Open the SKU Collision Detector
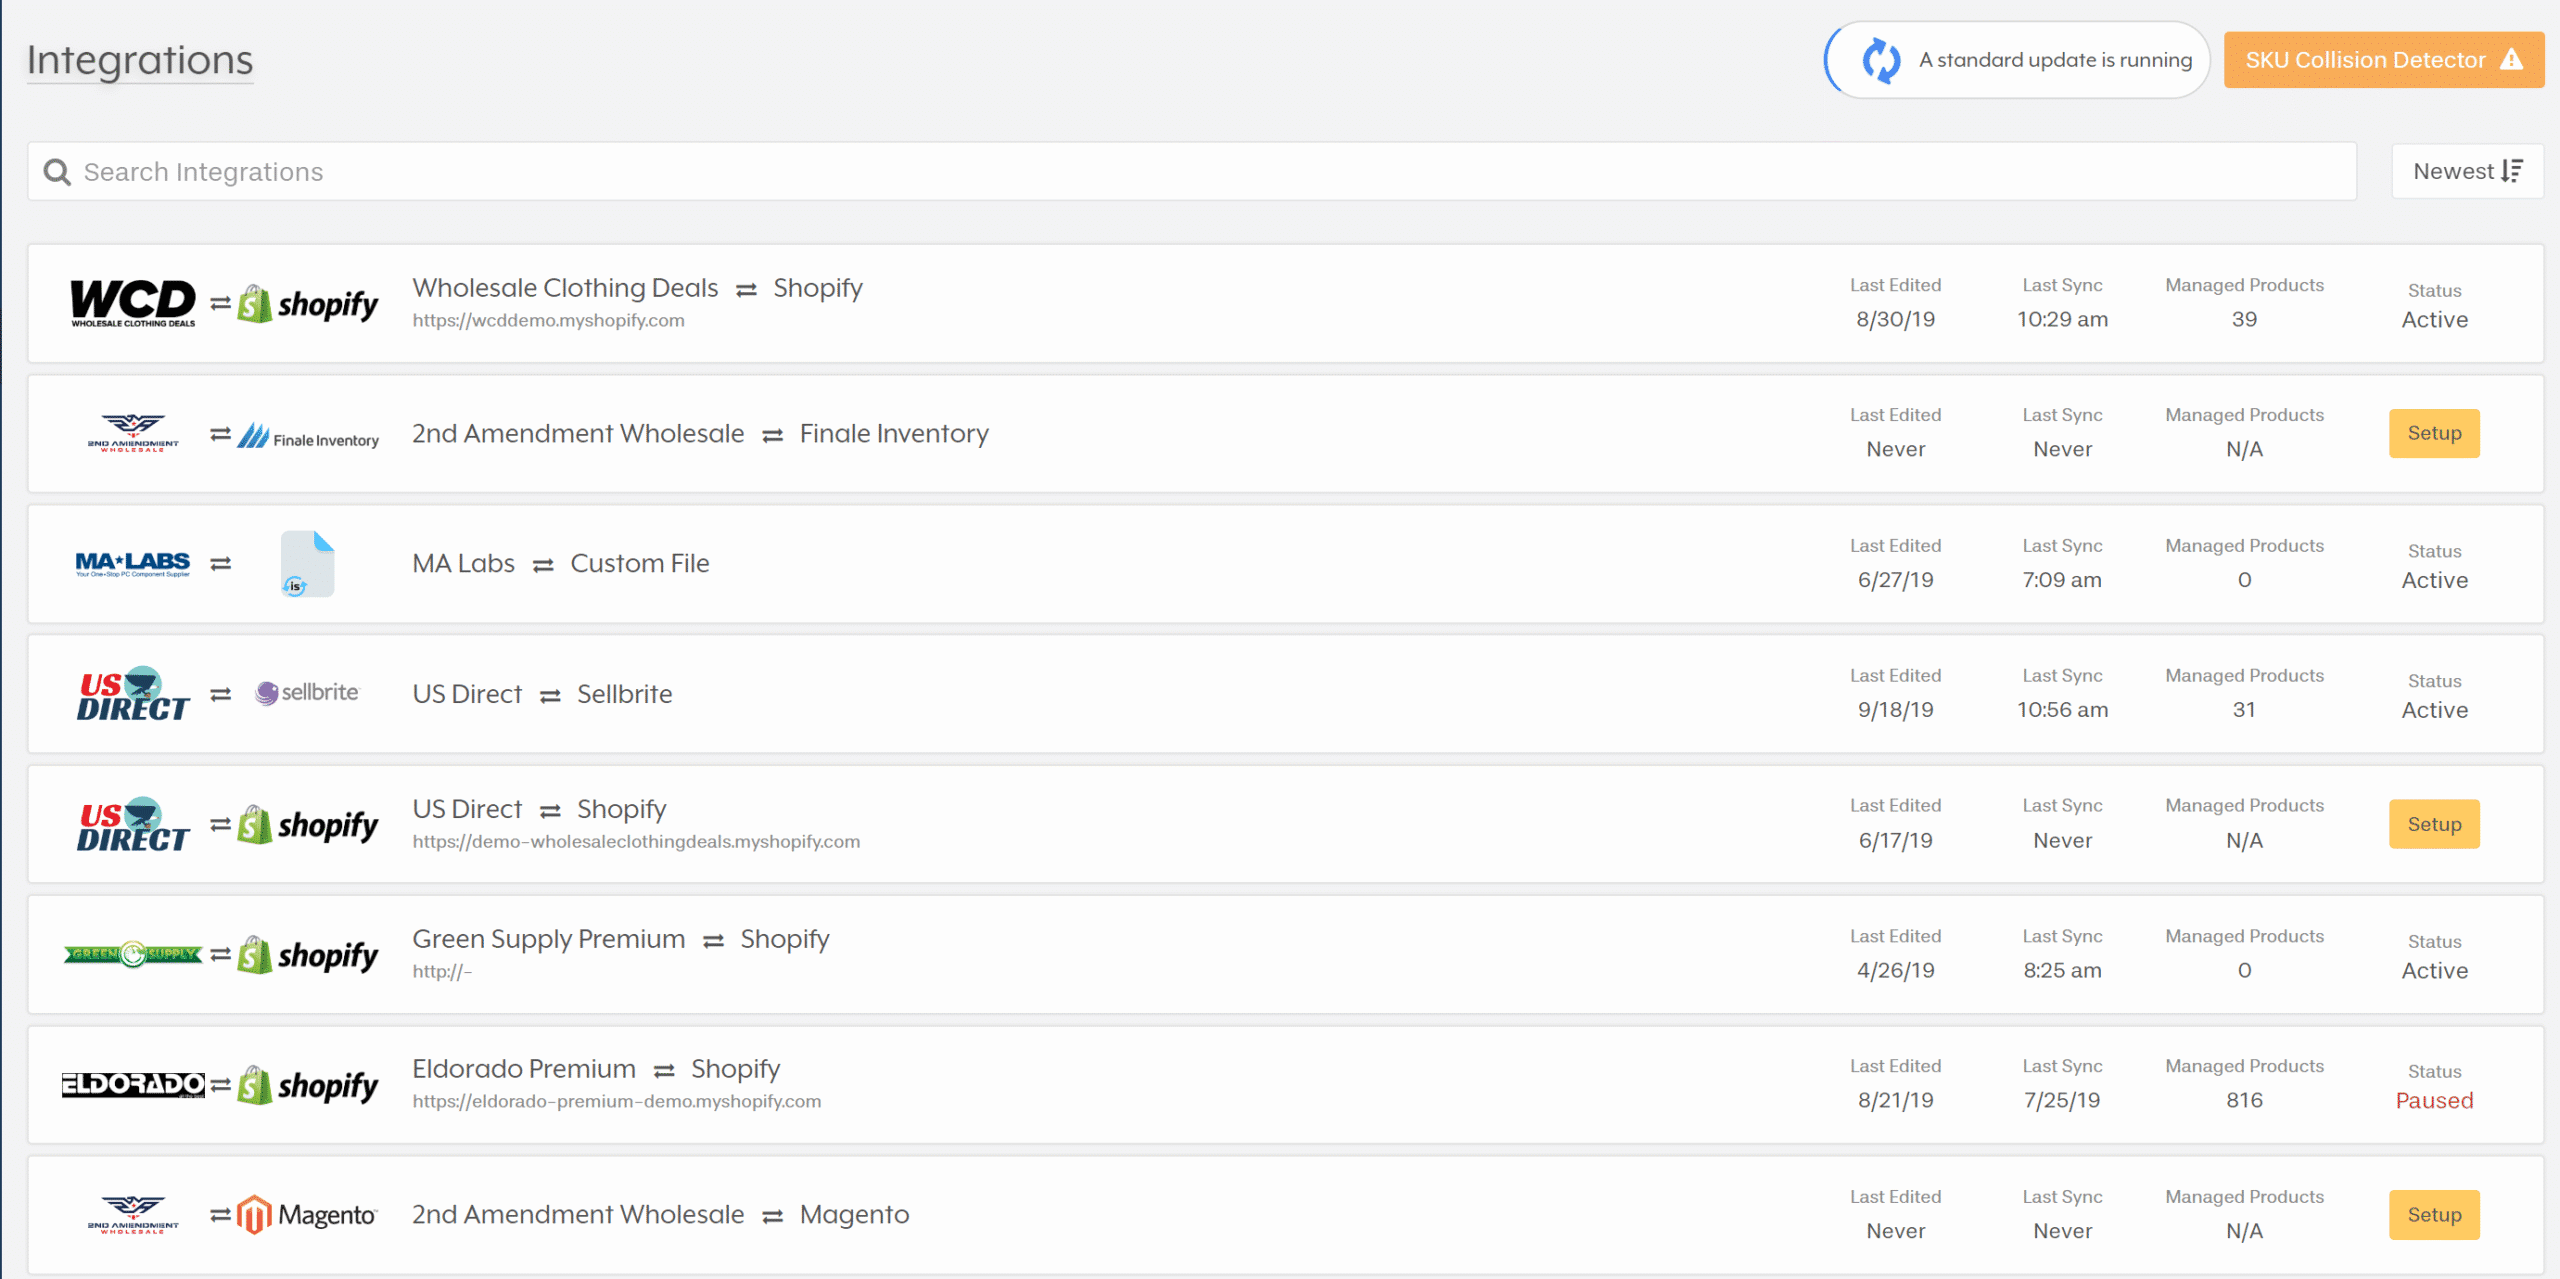This screenshot has height=1279, width=2560. 2383,60
